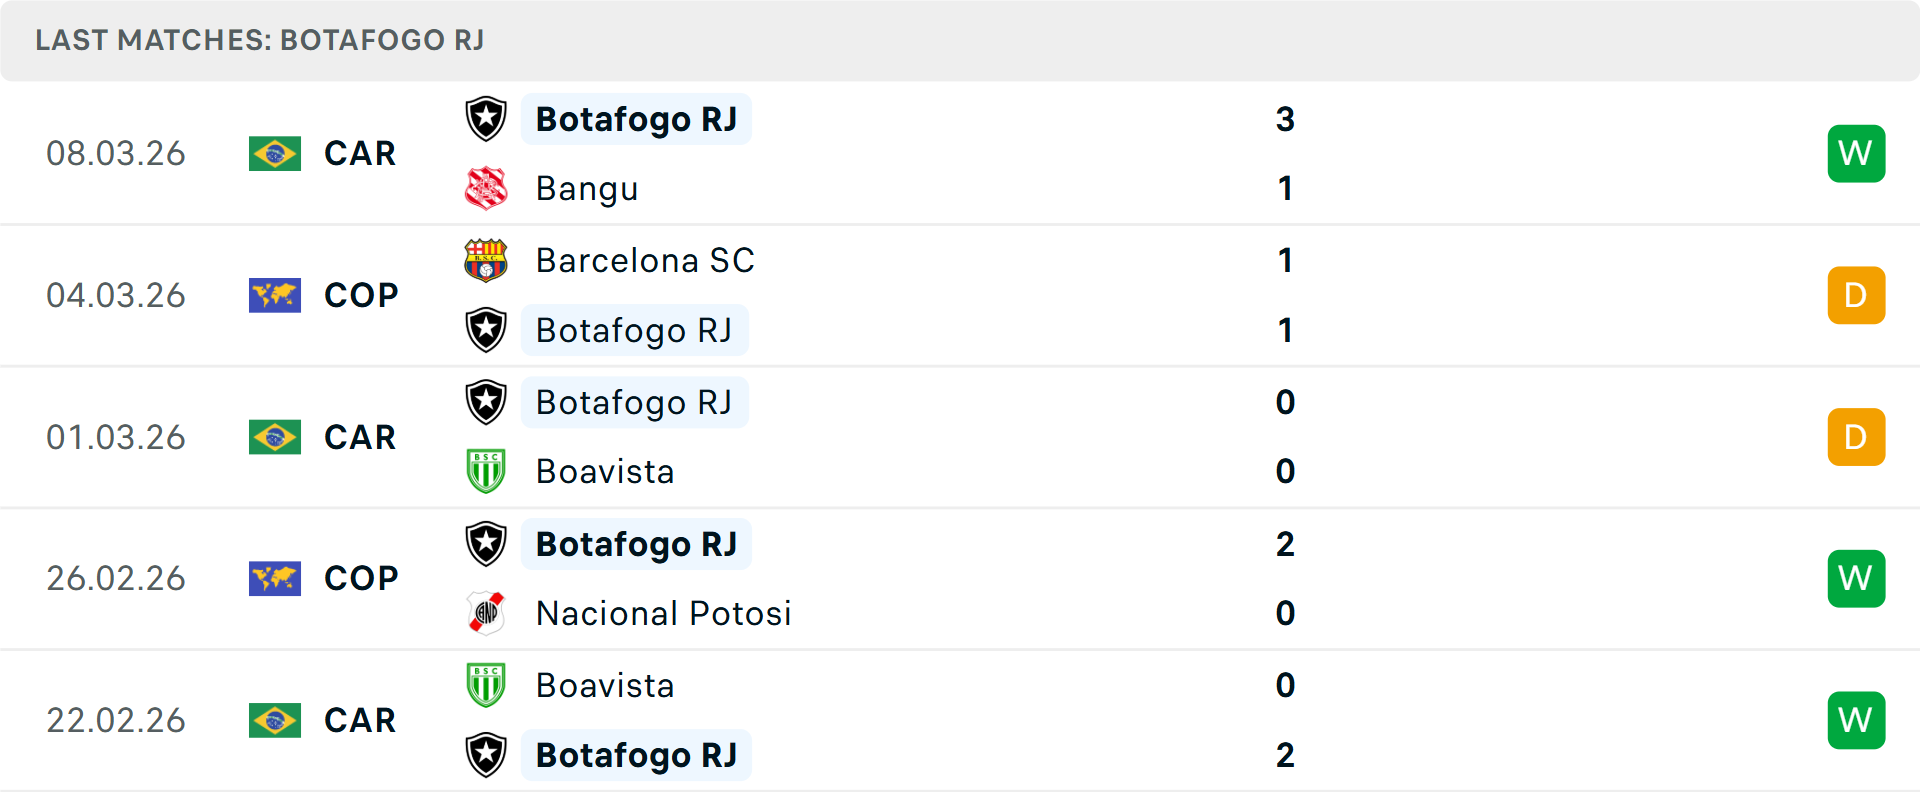
Task: Open Bangu team link
Action: 587,189
